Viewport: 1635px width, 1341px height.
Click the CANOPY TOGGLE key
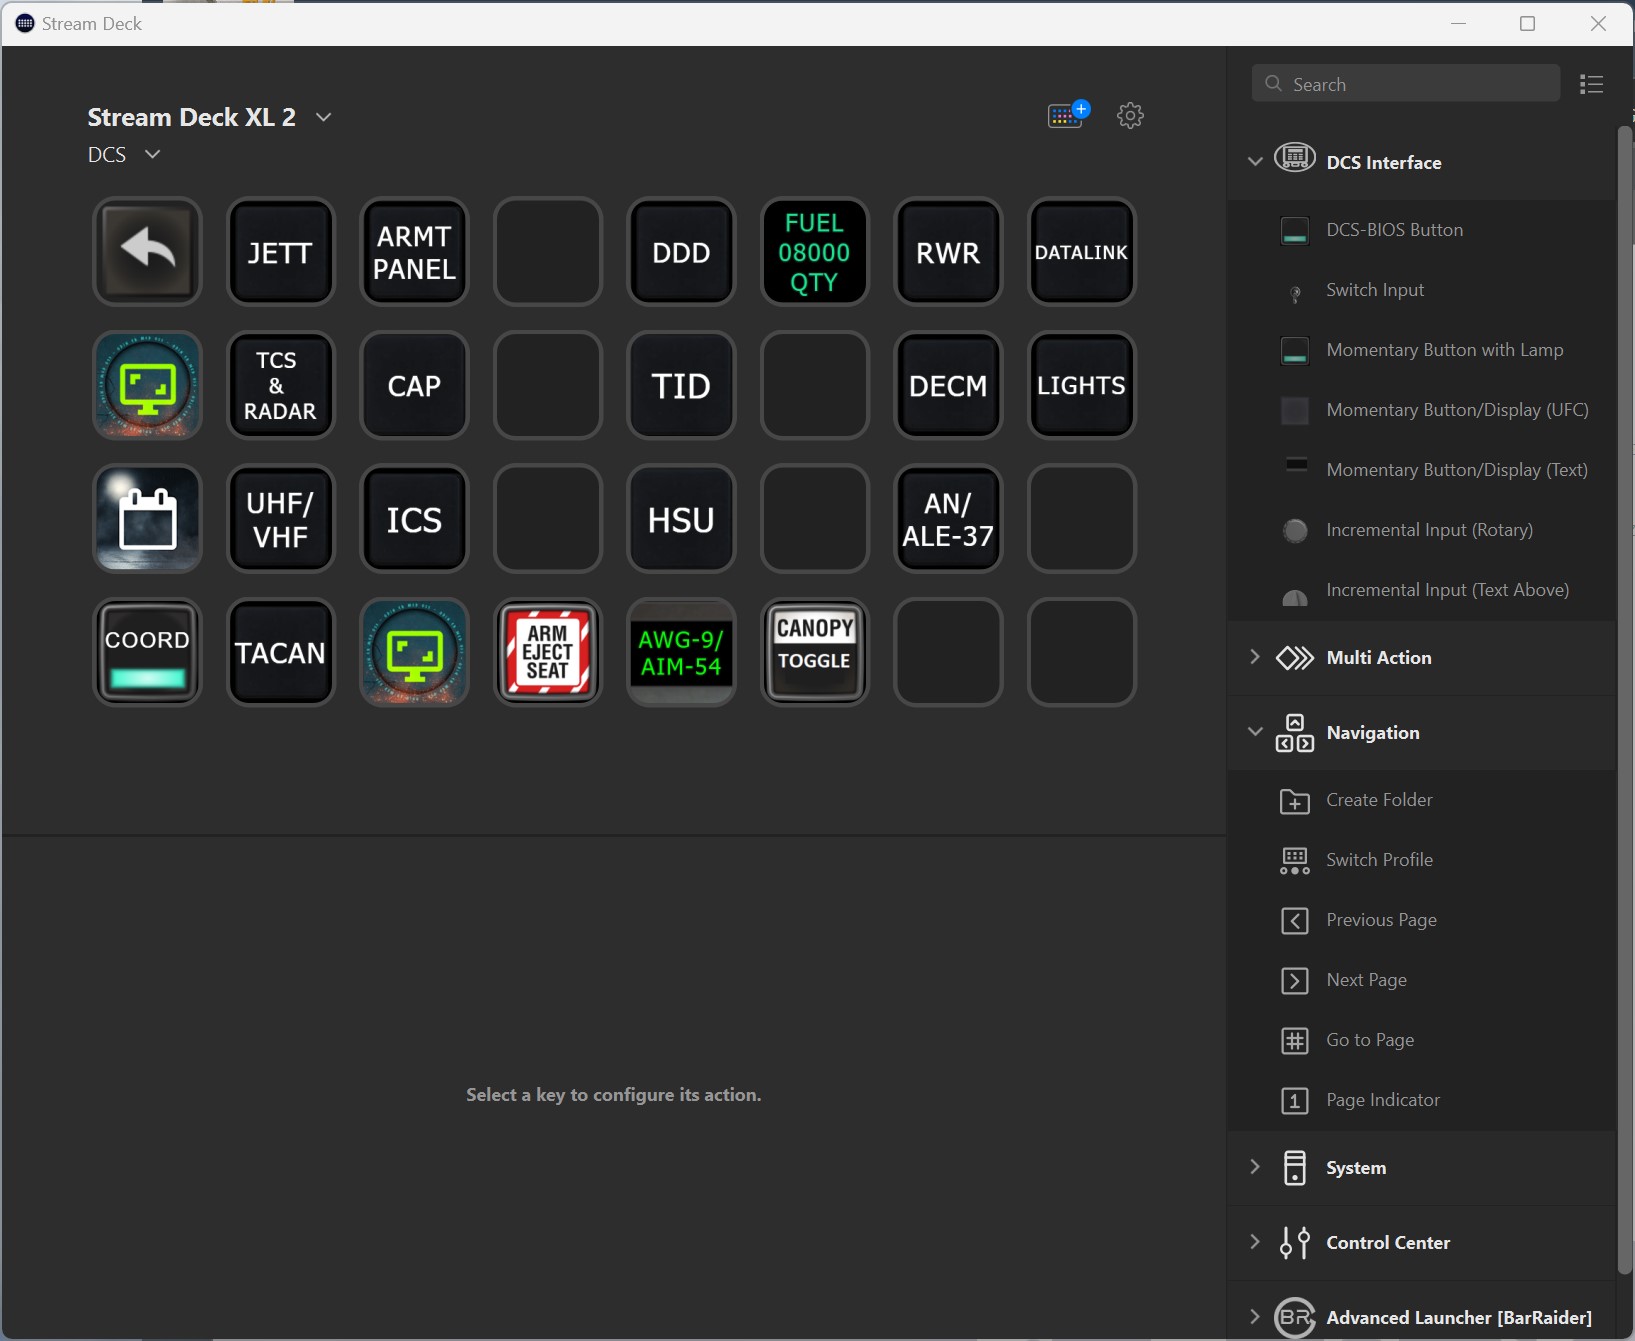[x=814, y=653]
